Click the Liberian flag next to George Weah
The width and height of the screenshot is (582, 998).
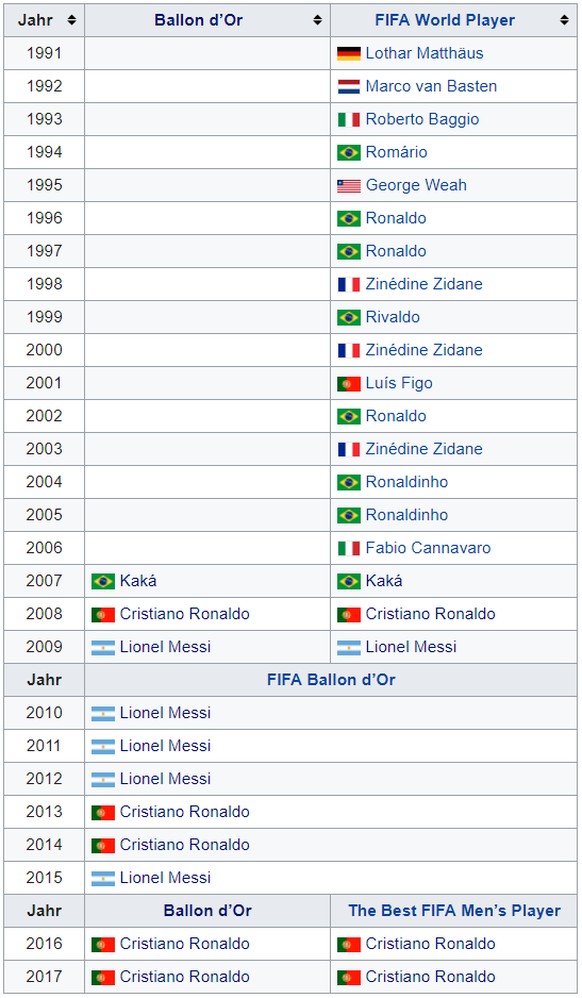coord(348,186)
